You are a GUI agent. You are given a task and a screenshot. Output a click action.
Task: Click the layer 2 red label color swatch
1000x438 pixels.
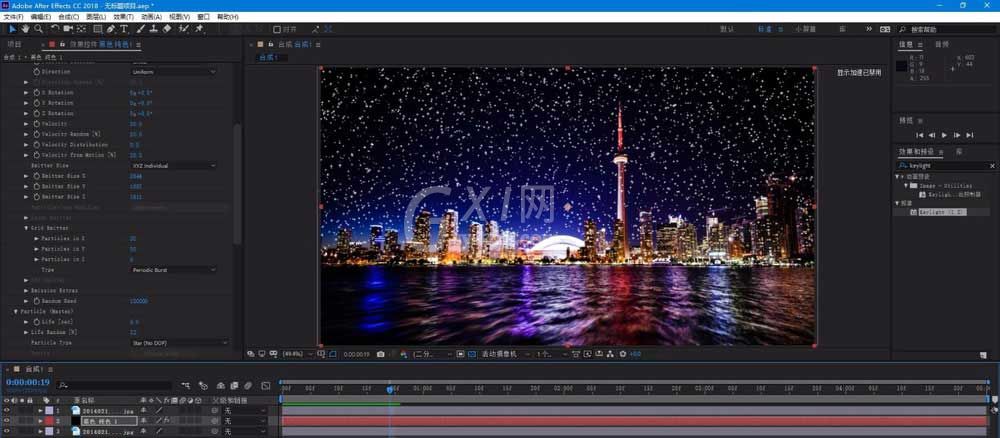[x=49, y=421]
